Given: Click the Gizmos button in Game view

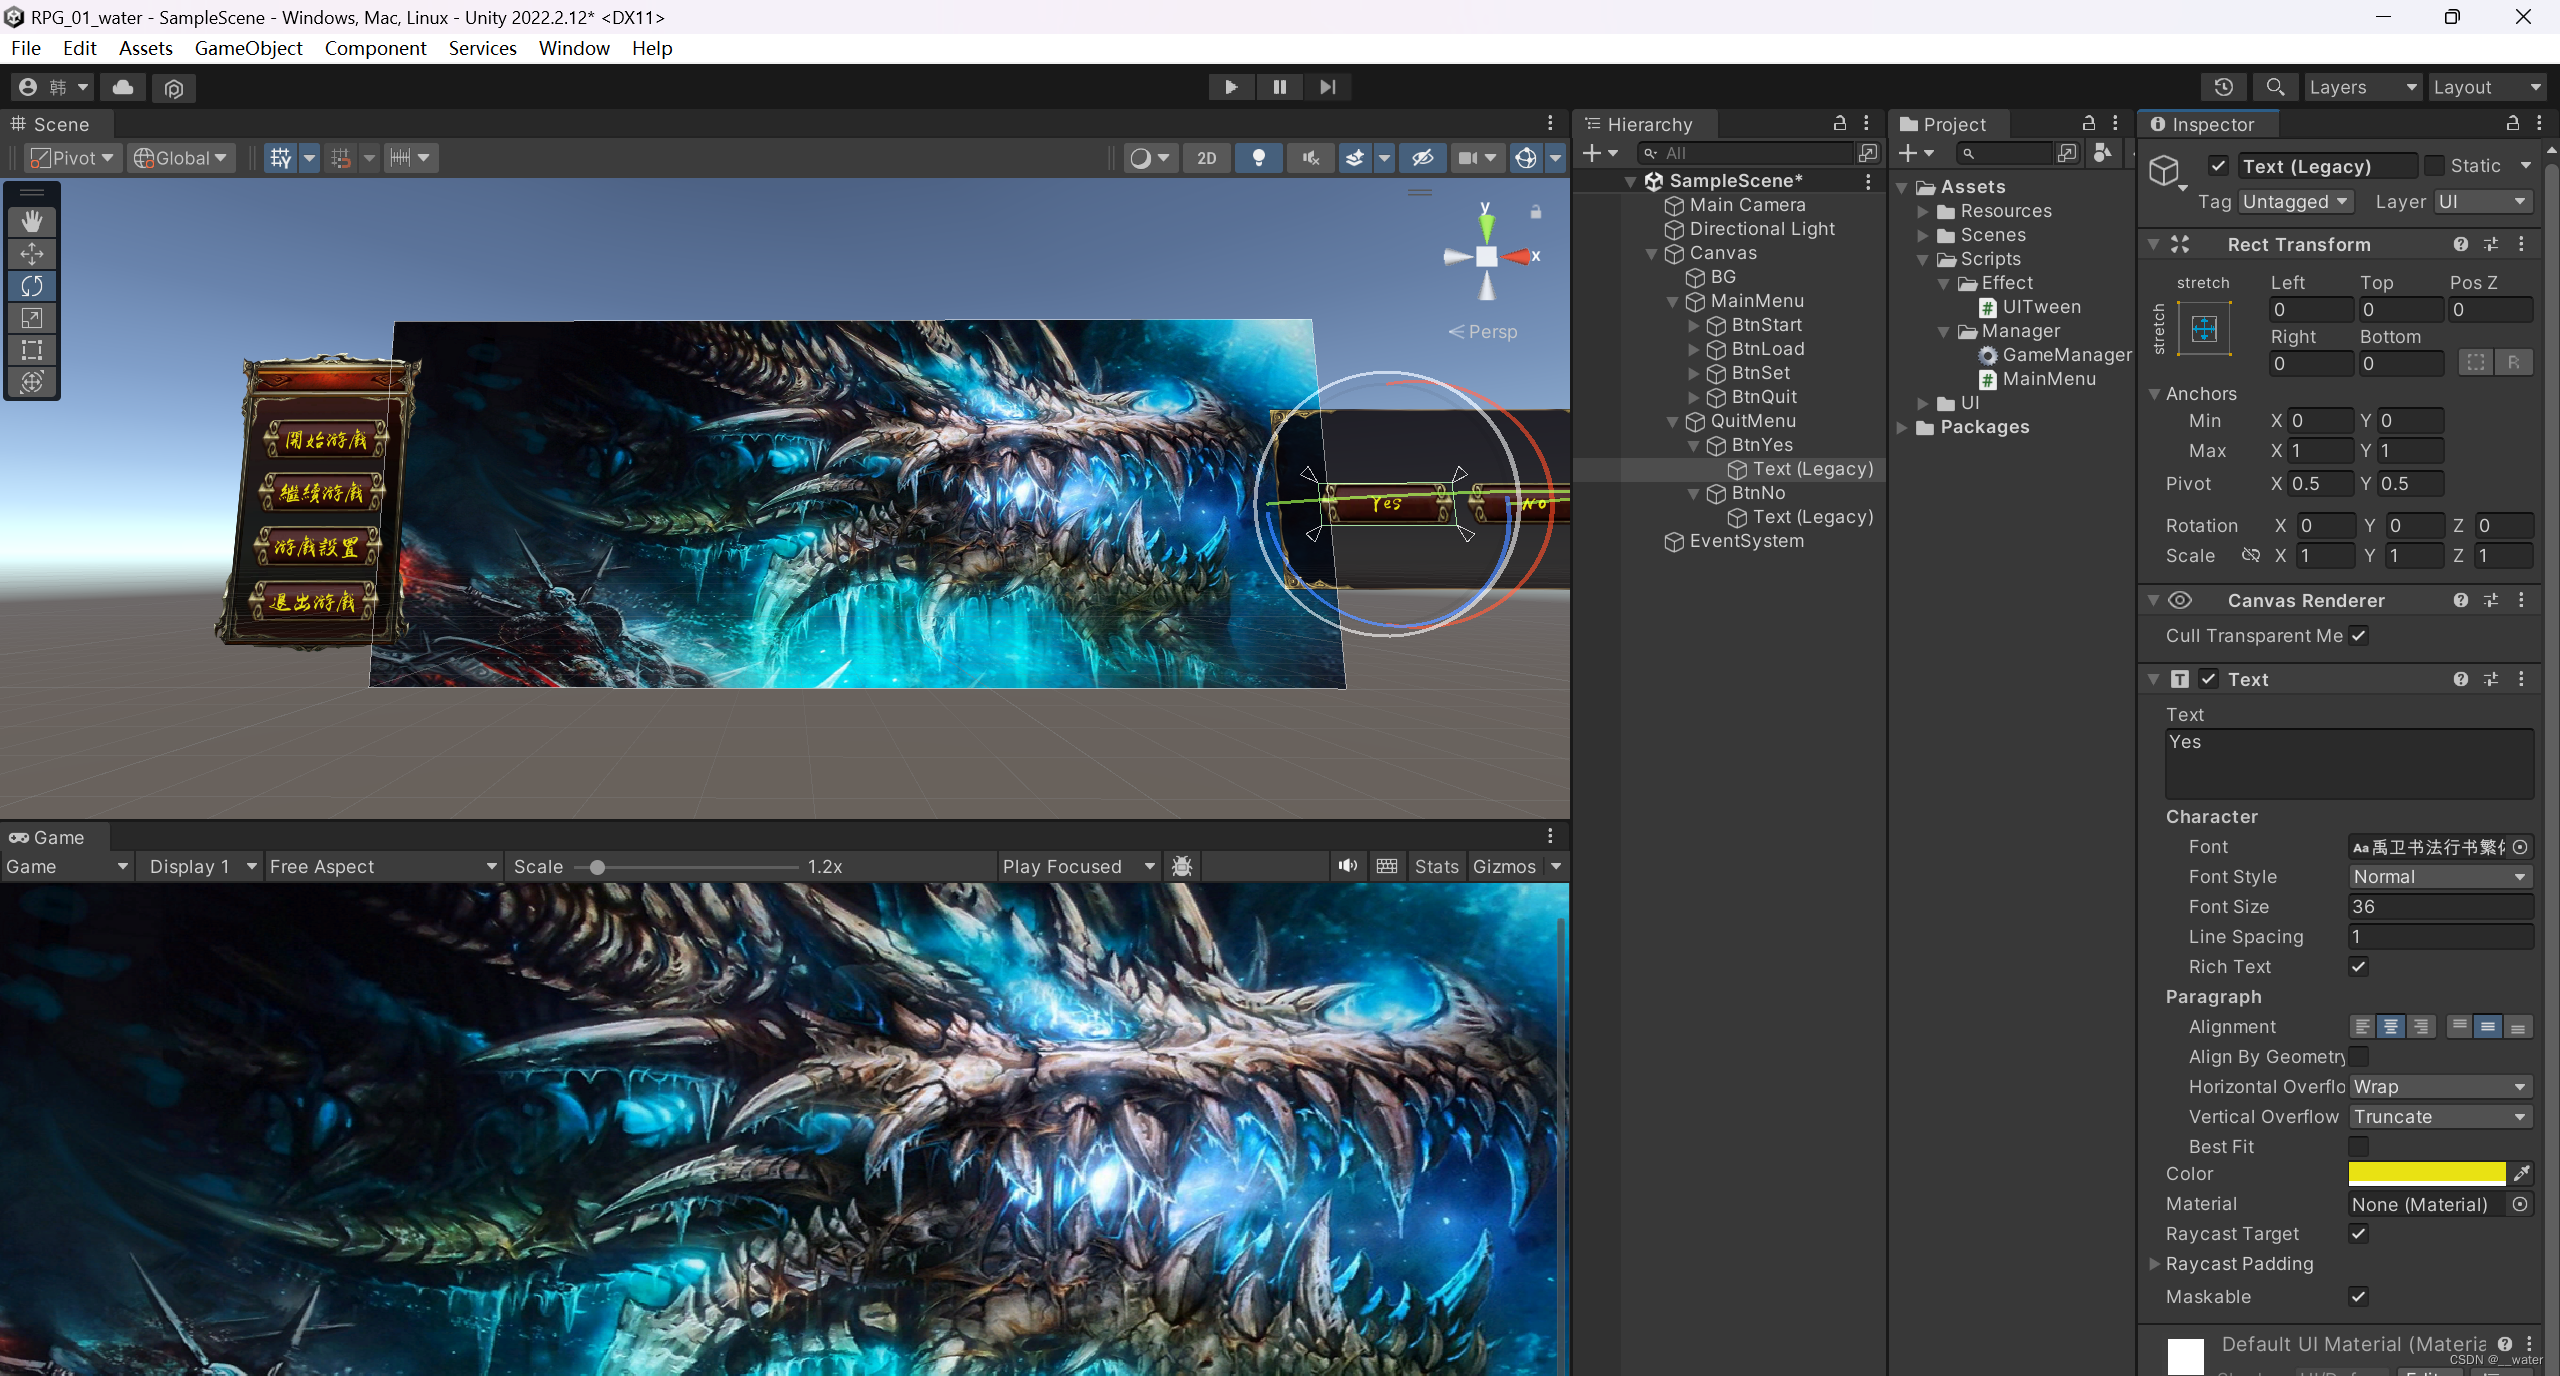Looking at the screenshot, I should (x=1504, y=867).
